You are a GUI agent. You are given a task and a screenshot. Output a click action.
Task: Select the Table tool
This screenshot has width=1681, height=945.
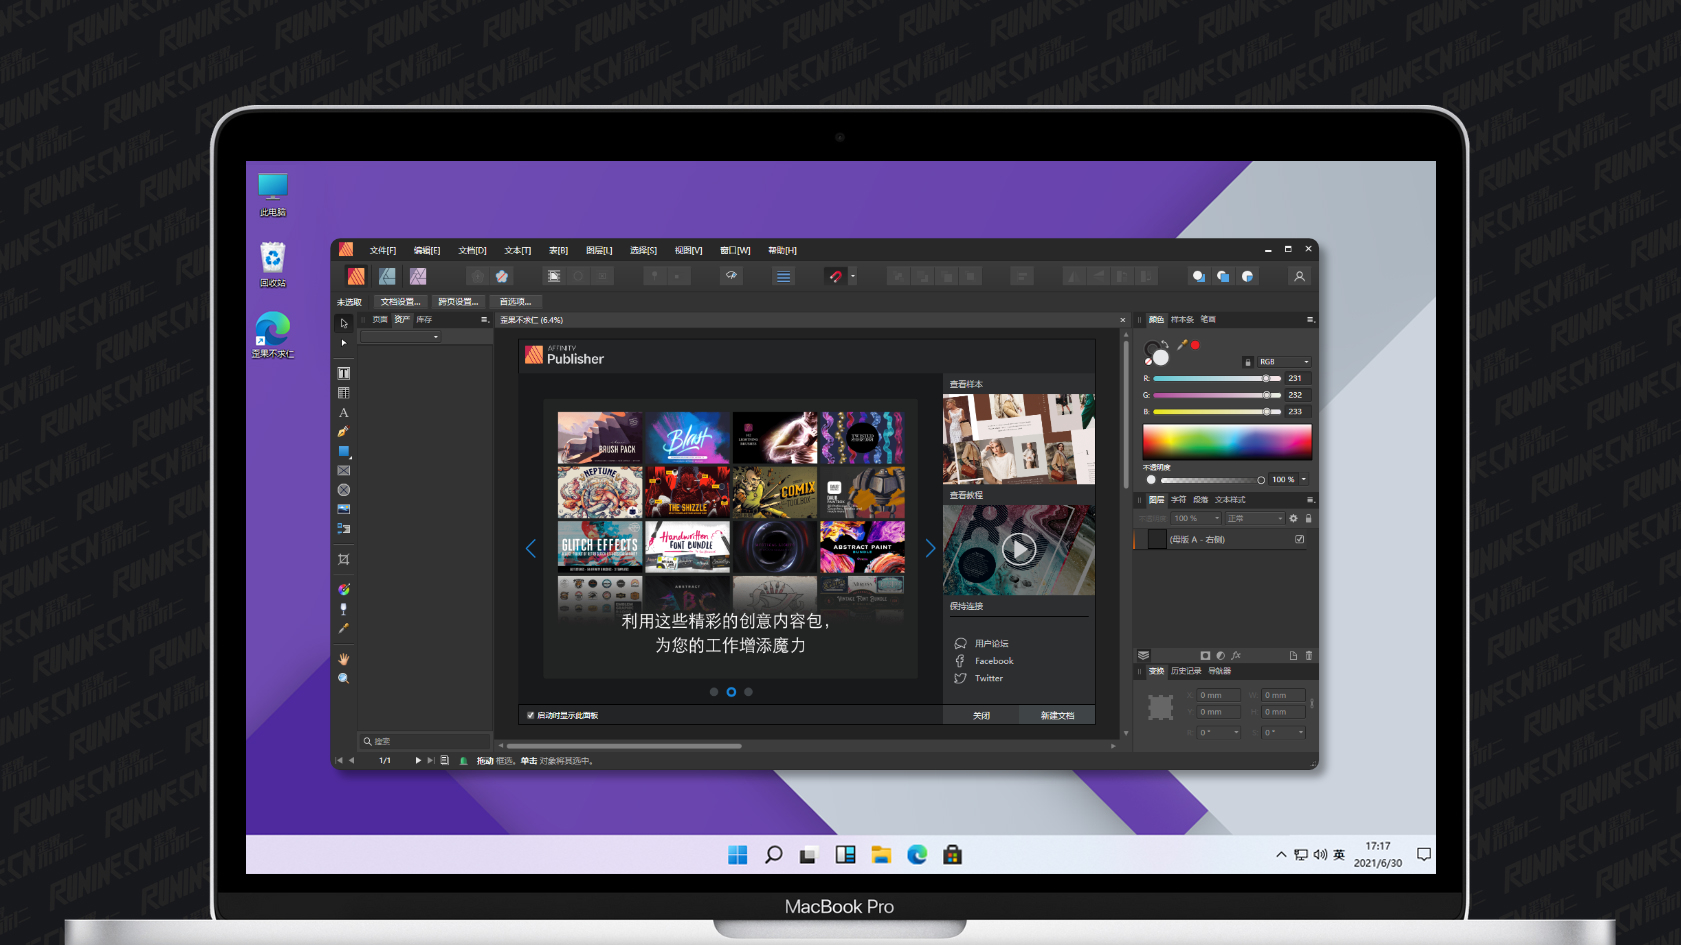344,393
